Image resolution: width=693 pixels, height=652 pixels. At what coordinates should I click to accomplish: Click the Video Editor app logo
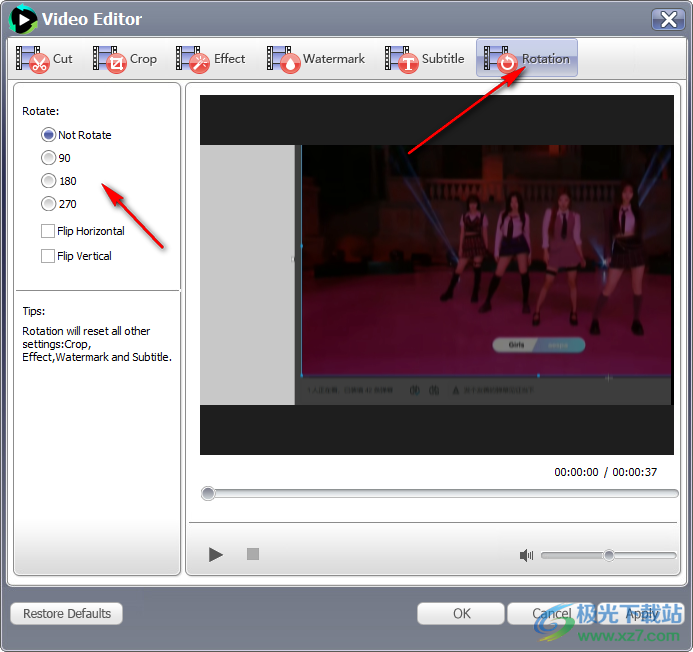23,19
